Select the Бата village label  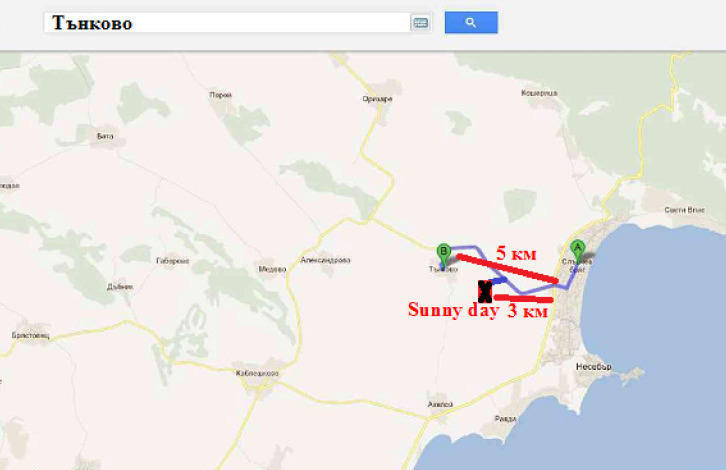(101, 133)
